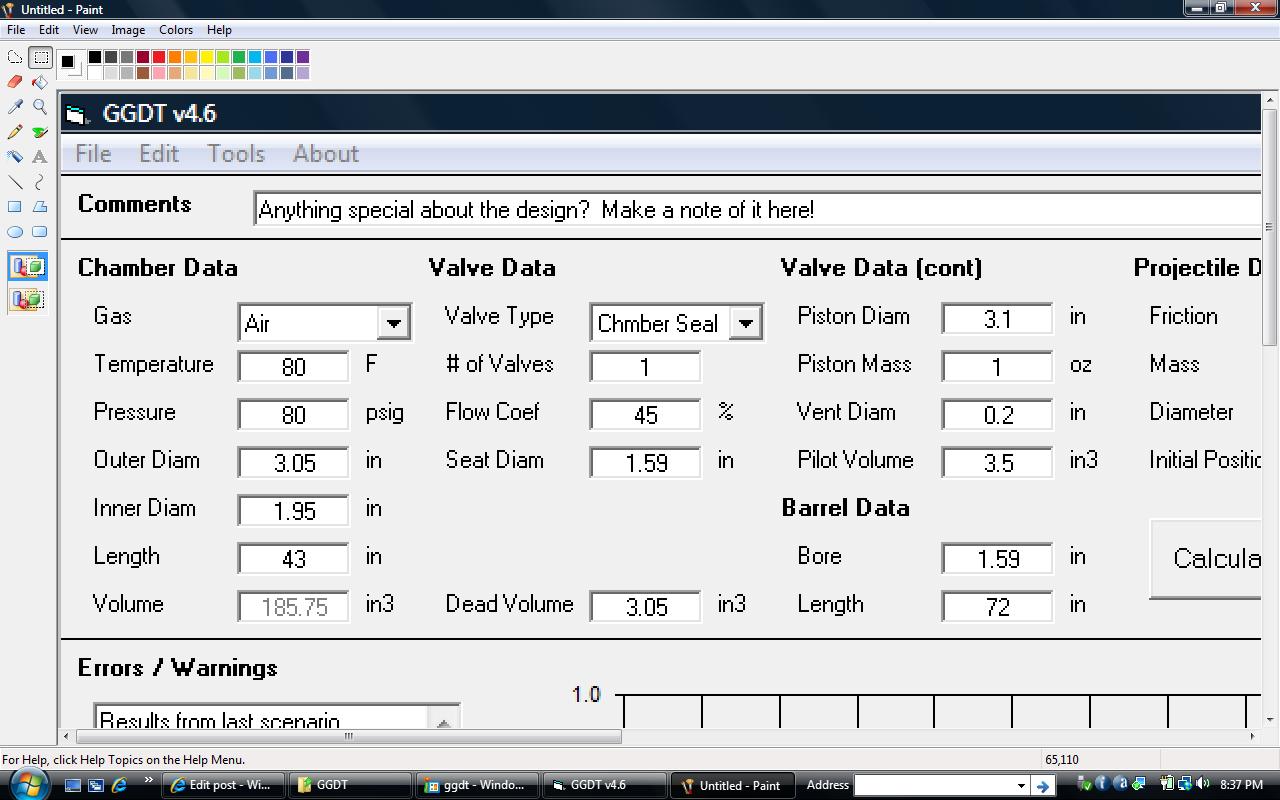Choose the Eraser tool
This screenshot has height=800, width=1280.
[x=15, y=82]
